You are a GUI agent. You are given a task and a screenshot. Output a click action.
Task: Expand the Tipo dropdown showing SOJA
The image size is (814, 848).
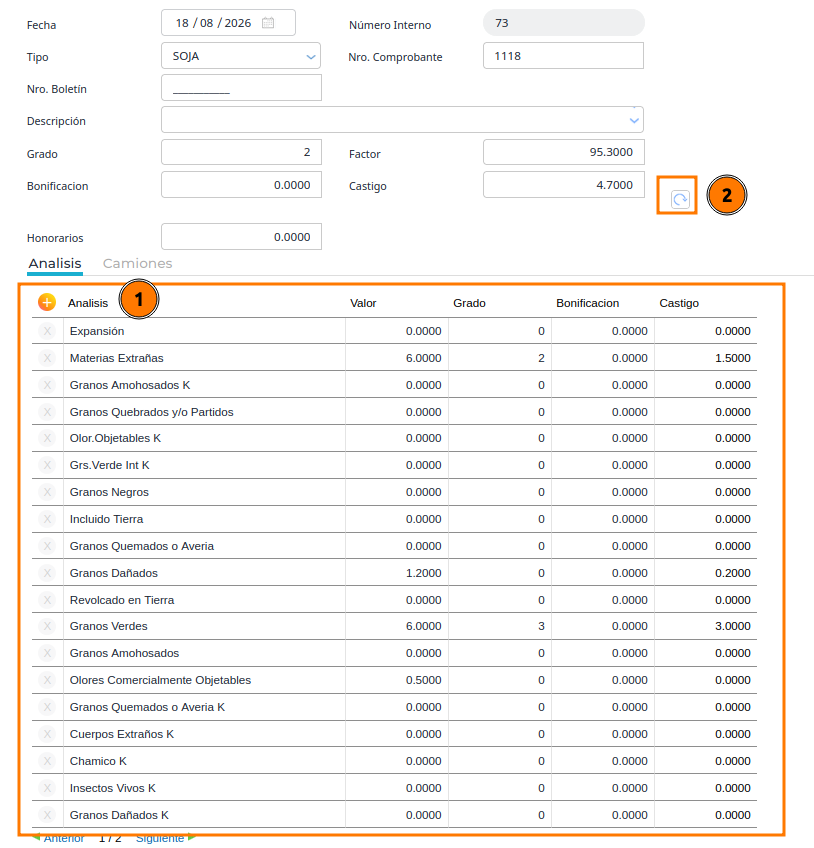pyautogui.click(x=241, y=56)
